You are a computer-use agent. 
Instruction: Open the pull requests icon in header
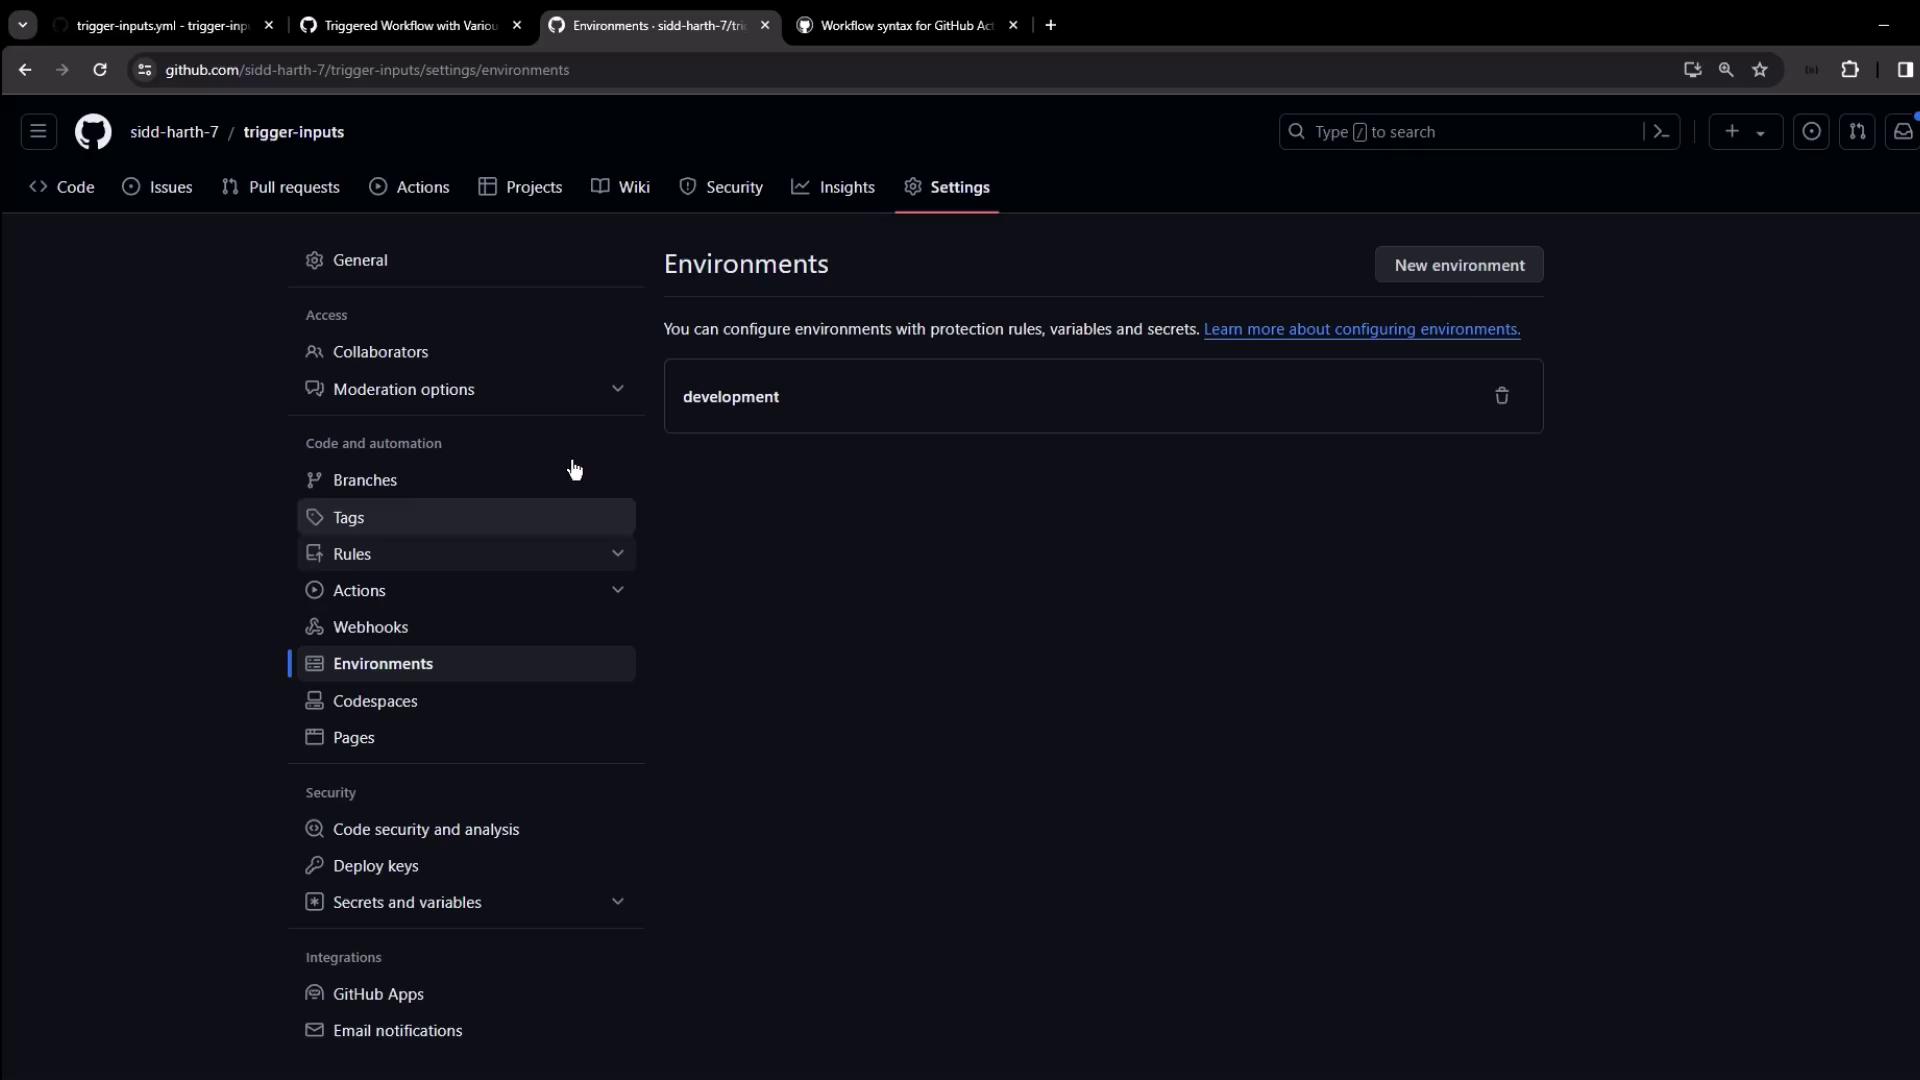(1857, 132)
